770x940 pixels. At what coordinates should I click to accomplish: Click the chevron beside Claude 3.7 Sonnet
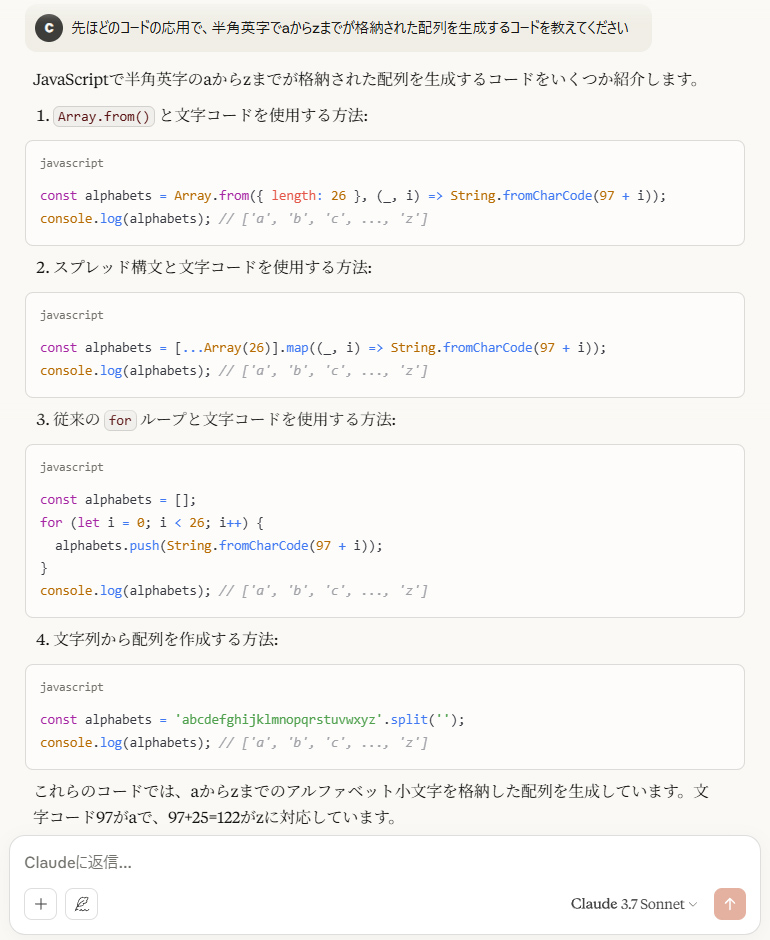[x=693, y=904]
